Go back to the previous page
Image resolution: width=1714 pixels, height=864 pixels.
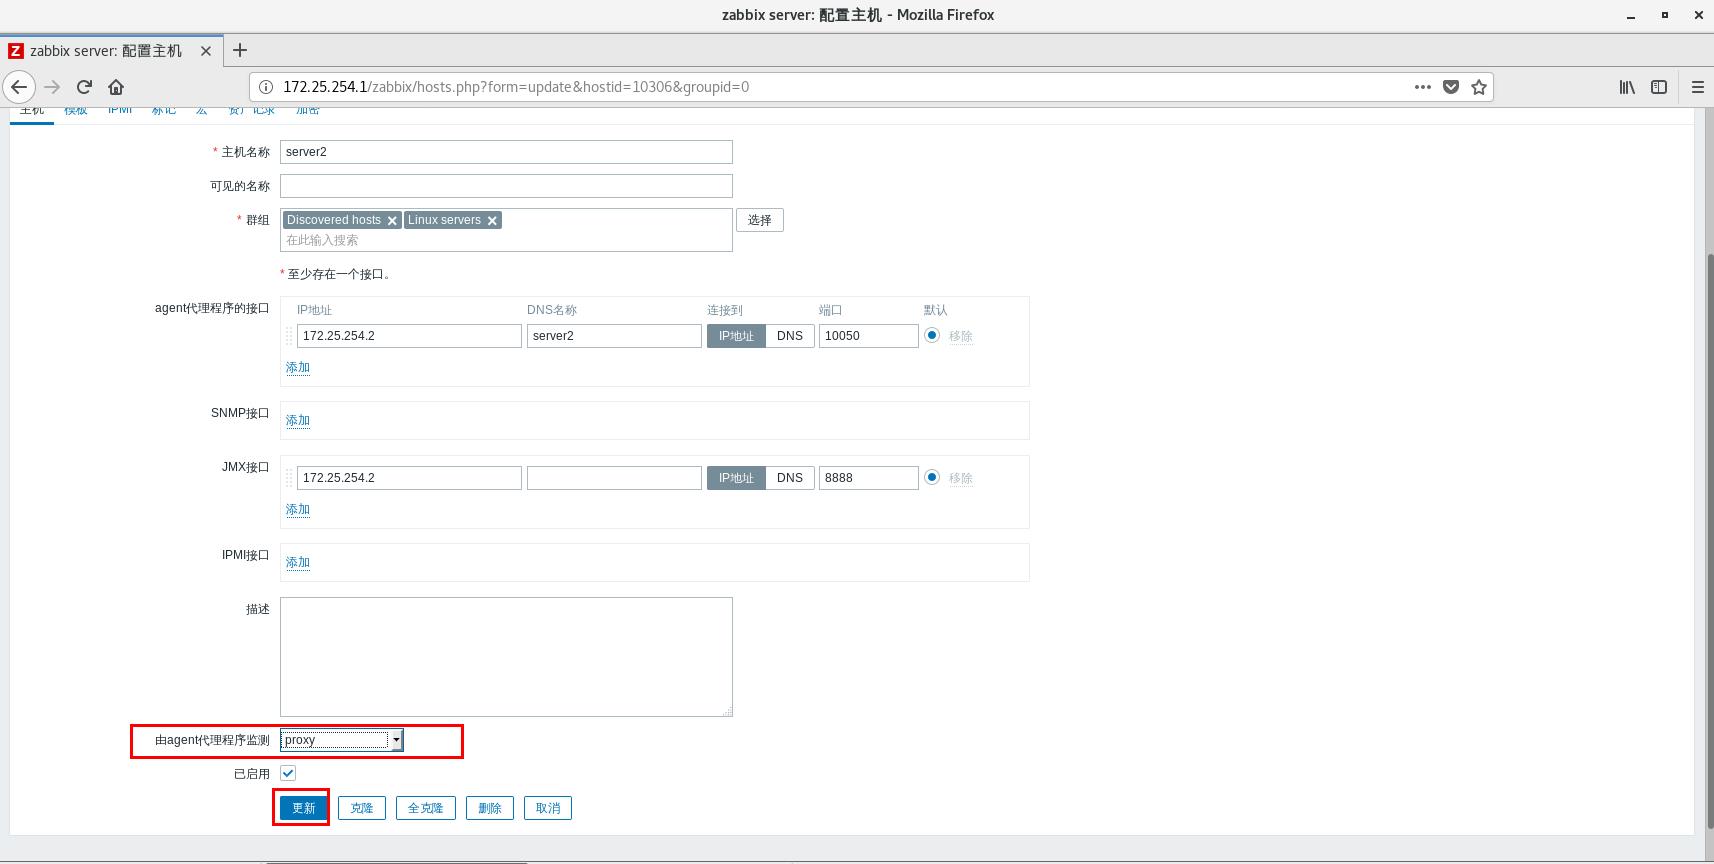click(19, 87)
